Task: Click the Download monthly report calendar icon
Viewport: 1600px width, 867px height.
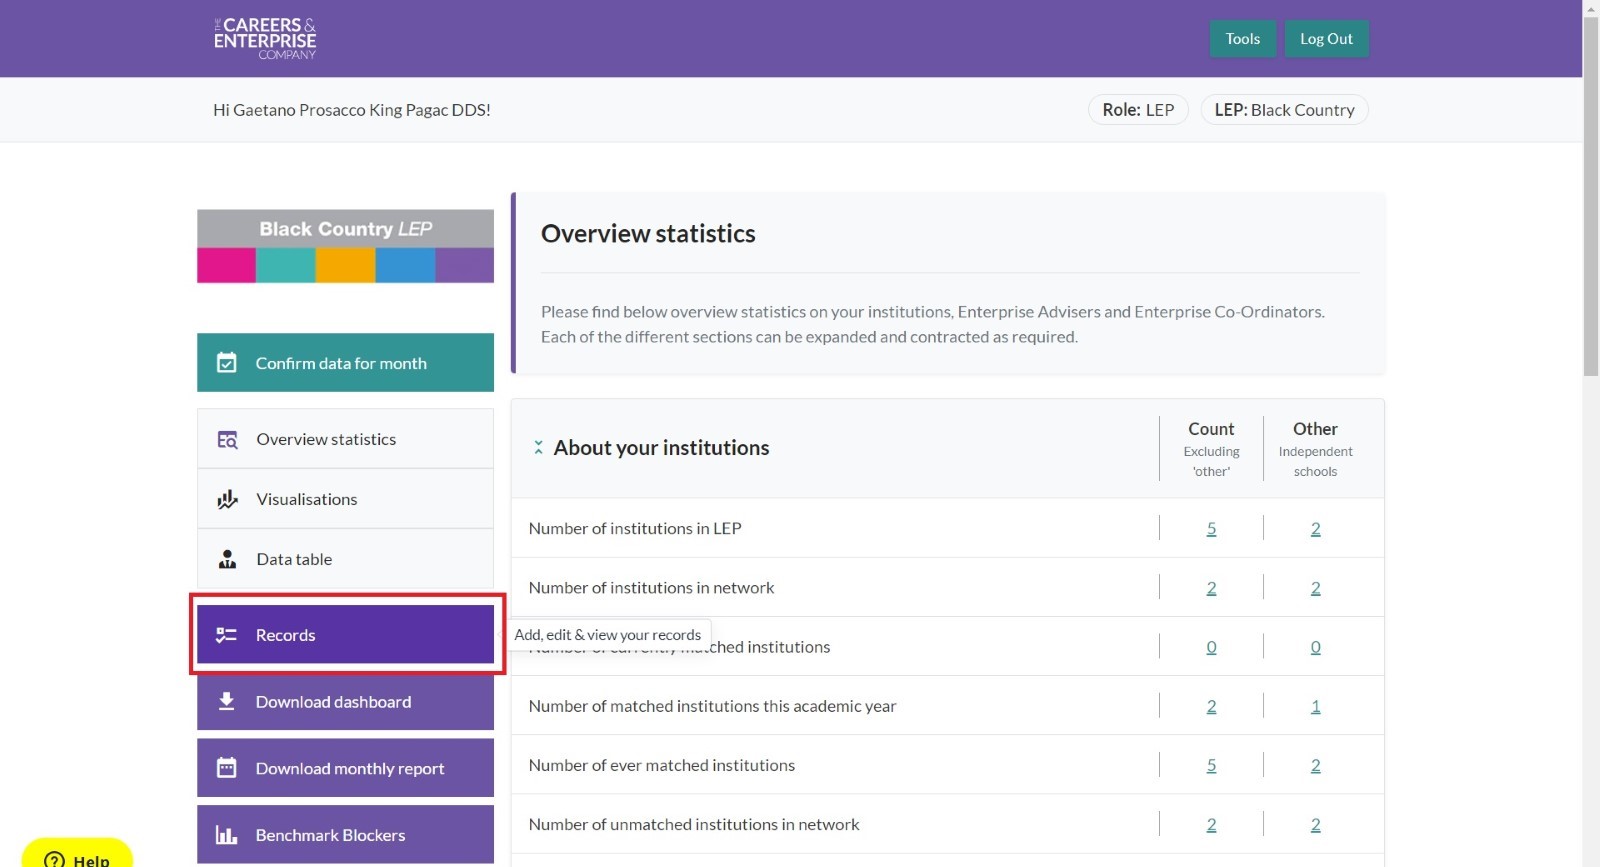Action: pyautogui.click(x=227, y=768)
